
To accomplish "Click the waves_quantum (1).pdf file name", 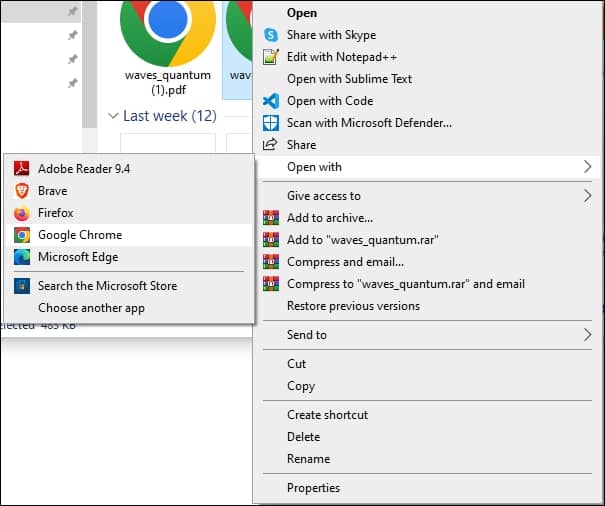I will tap(168, 82).
